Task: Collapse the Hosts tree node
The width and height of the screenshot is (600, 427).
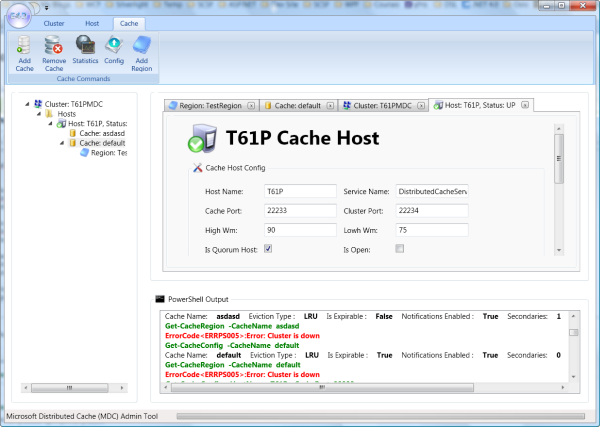Action: click(x=39, y=114)
